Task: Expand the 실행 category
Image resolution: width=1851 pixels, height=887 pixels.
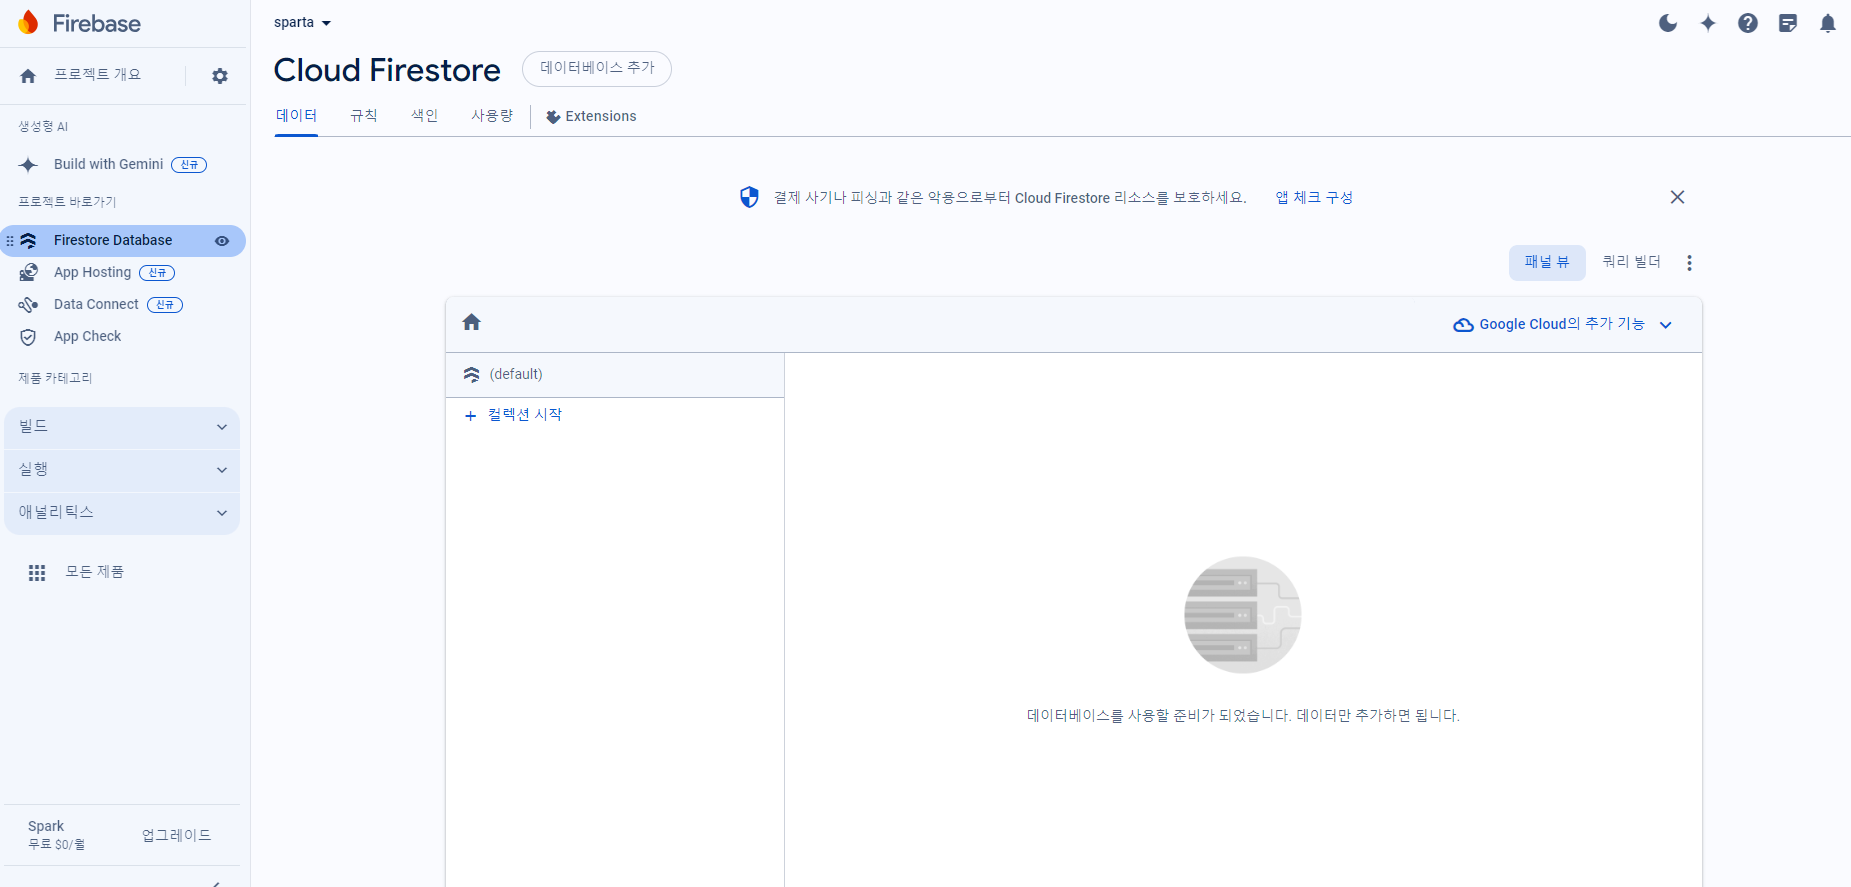Action: pyautogui.click(x=122, y=470)
